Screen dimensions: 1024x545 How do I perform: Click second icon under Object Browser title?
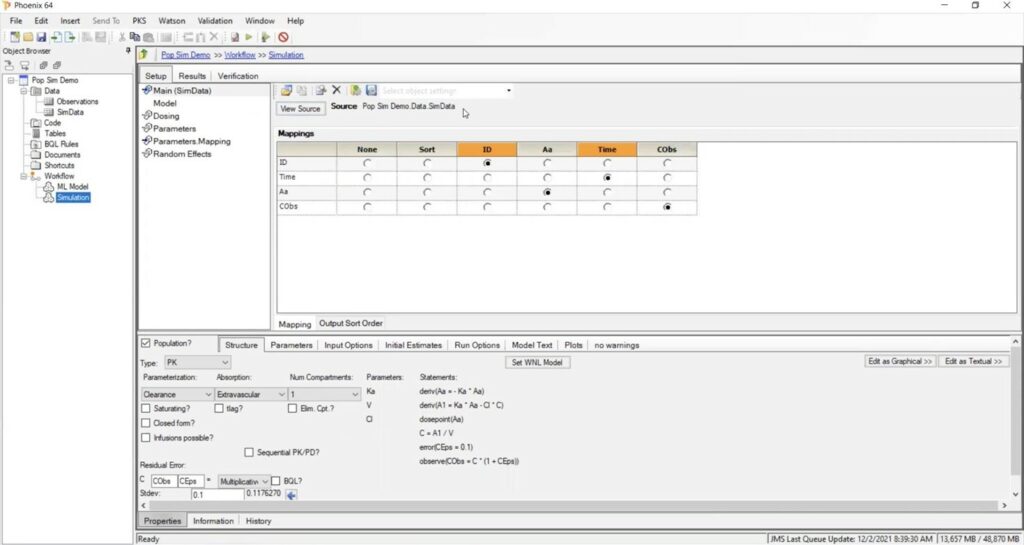[25, 65]
